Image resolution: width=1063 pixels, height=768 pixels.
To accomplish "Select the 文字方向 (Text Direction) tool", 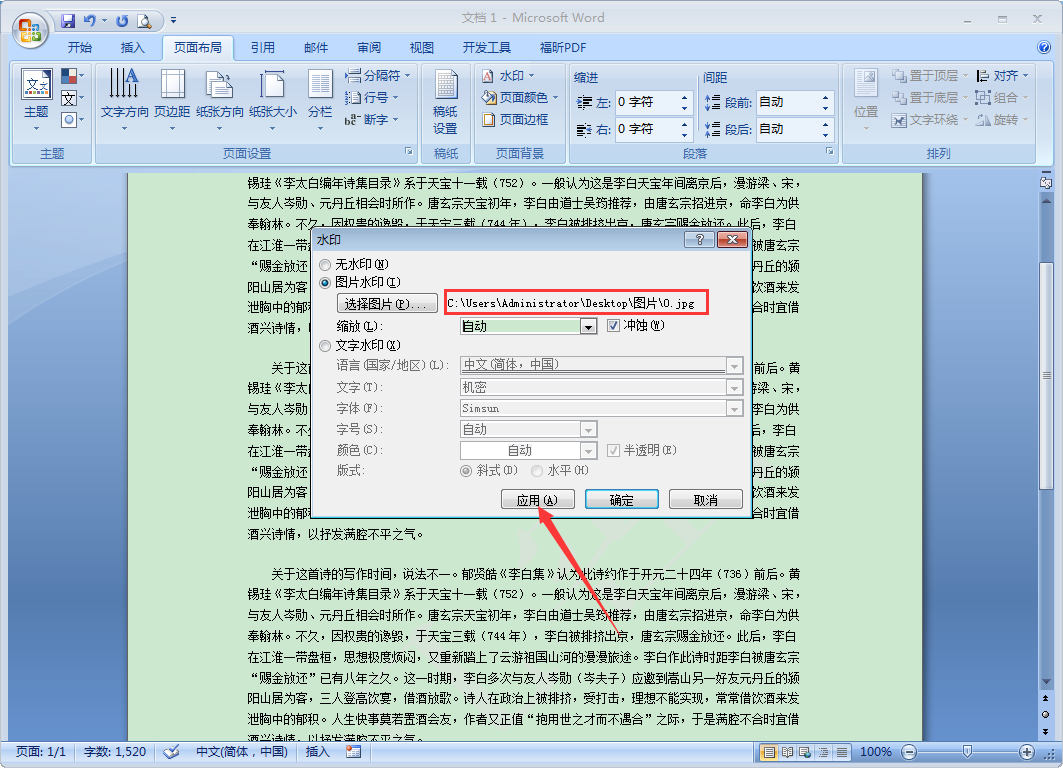I will click(124, 95).
